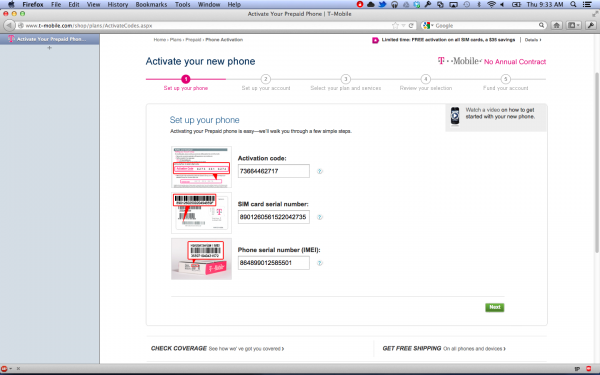The image size is (600, 375).
Task: Click the IMEI help question icon
Action: (x=320, y=263)
